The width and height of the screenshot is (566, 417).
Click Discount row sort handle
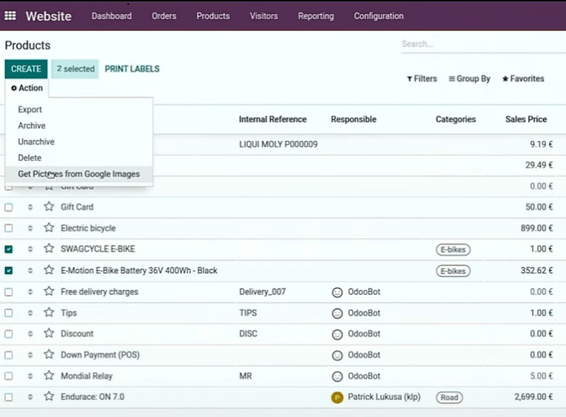(x=30, y=334)
